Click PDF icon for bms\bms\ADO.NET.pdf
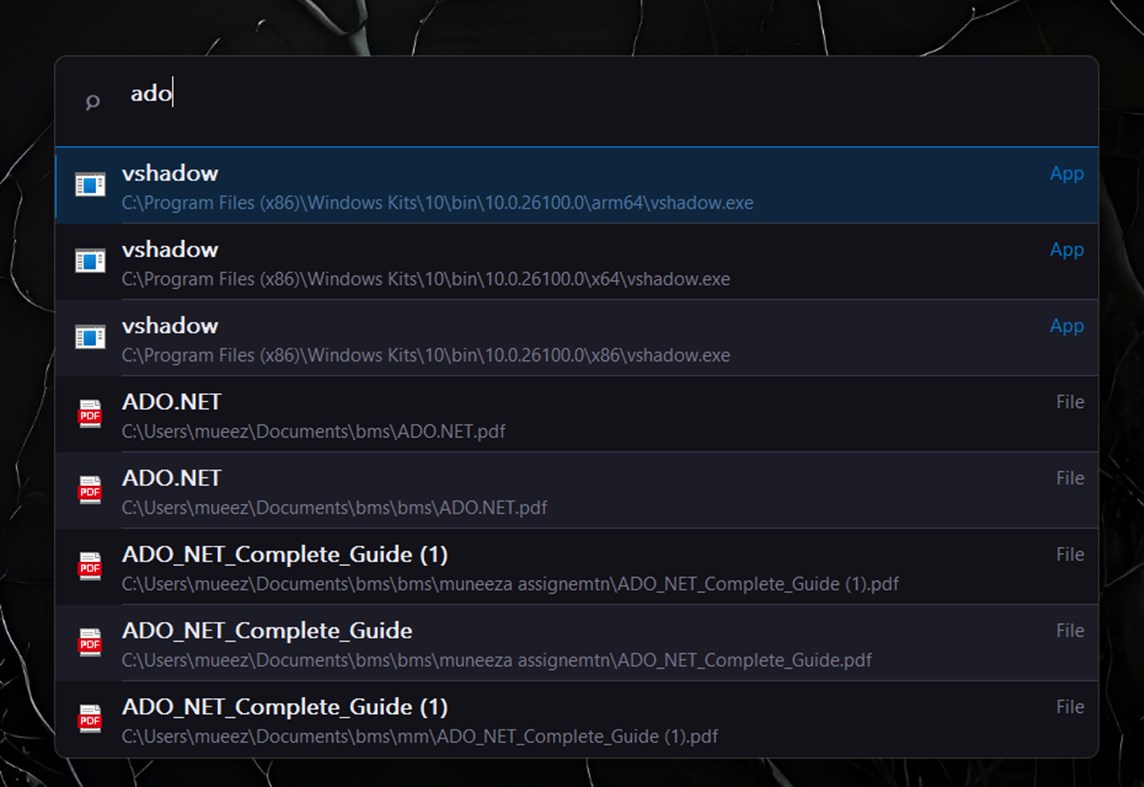Viewport: 1144px width, 787px height. [x=90, y=489]
